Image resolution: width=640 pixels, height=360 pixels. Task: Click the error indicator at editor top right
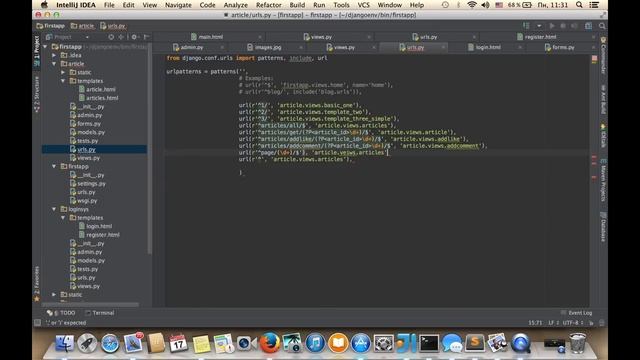coord(594,58)
